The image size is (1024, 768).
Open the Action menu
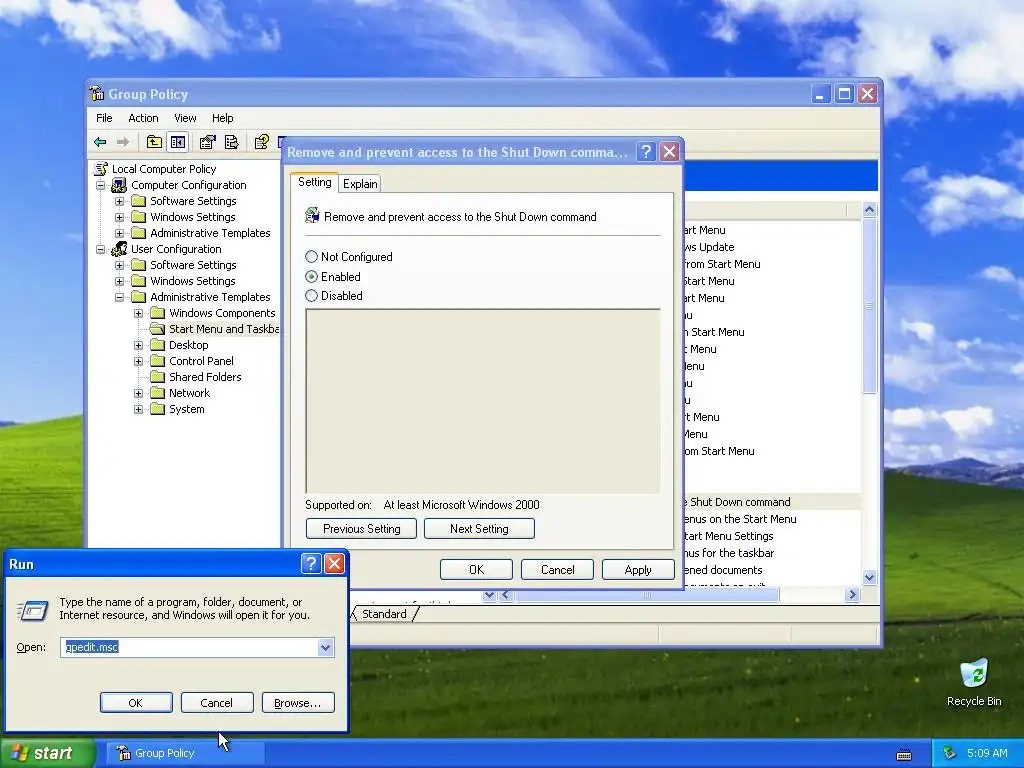(x=143, y=118)
